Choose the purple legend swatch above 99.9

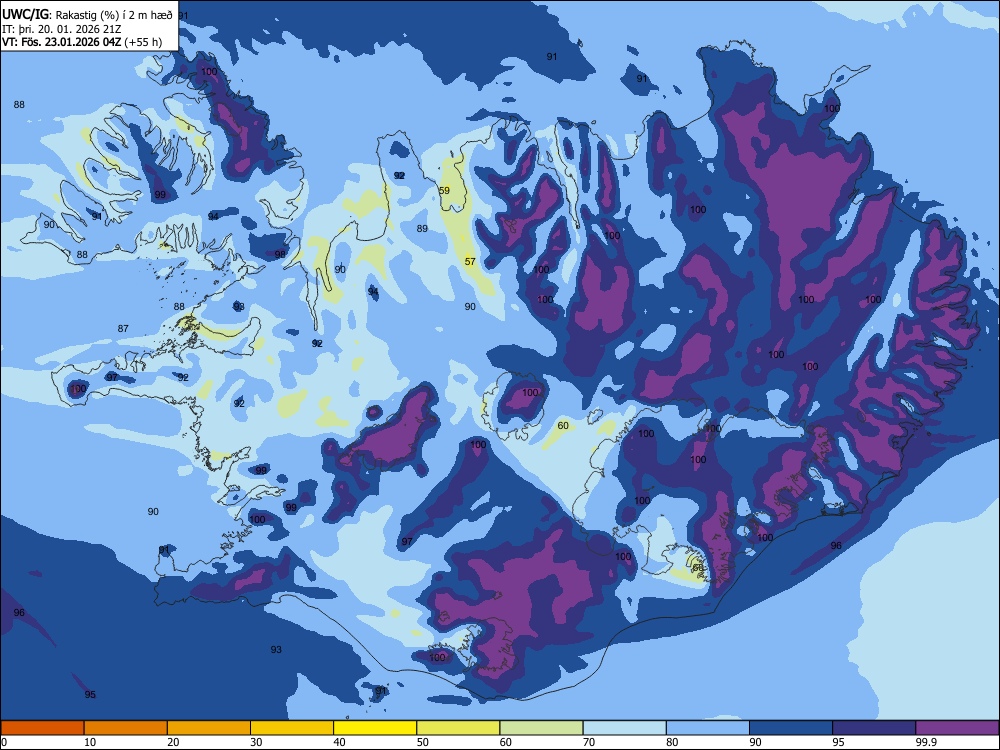click(x=957, y=728)
